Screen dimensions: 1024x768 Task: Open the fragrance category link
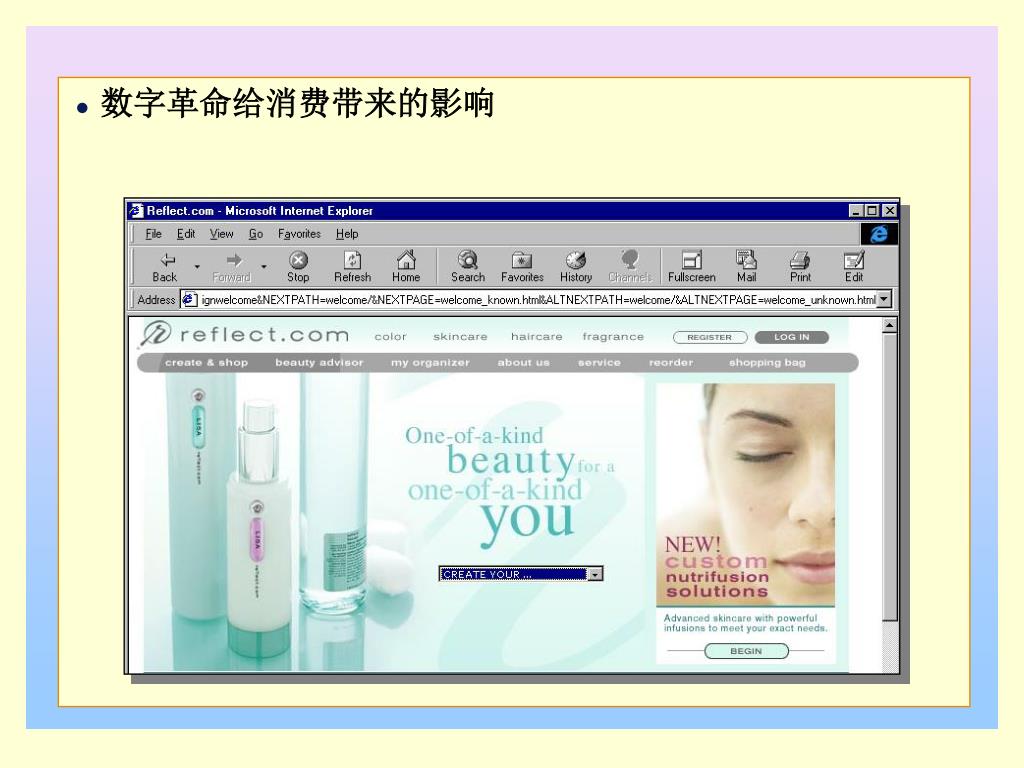(x=613, y=337)
